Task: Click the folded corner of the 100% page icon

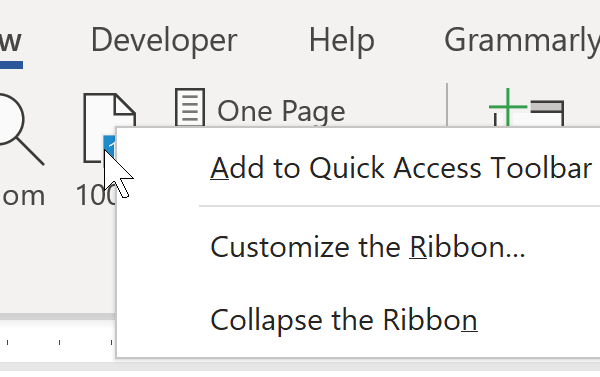Action: [125, 104]
